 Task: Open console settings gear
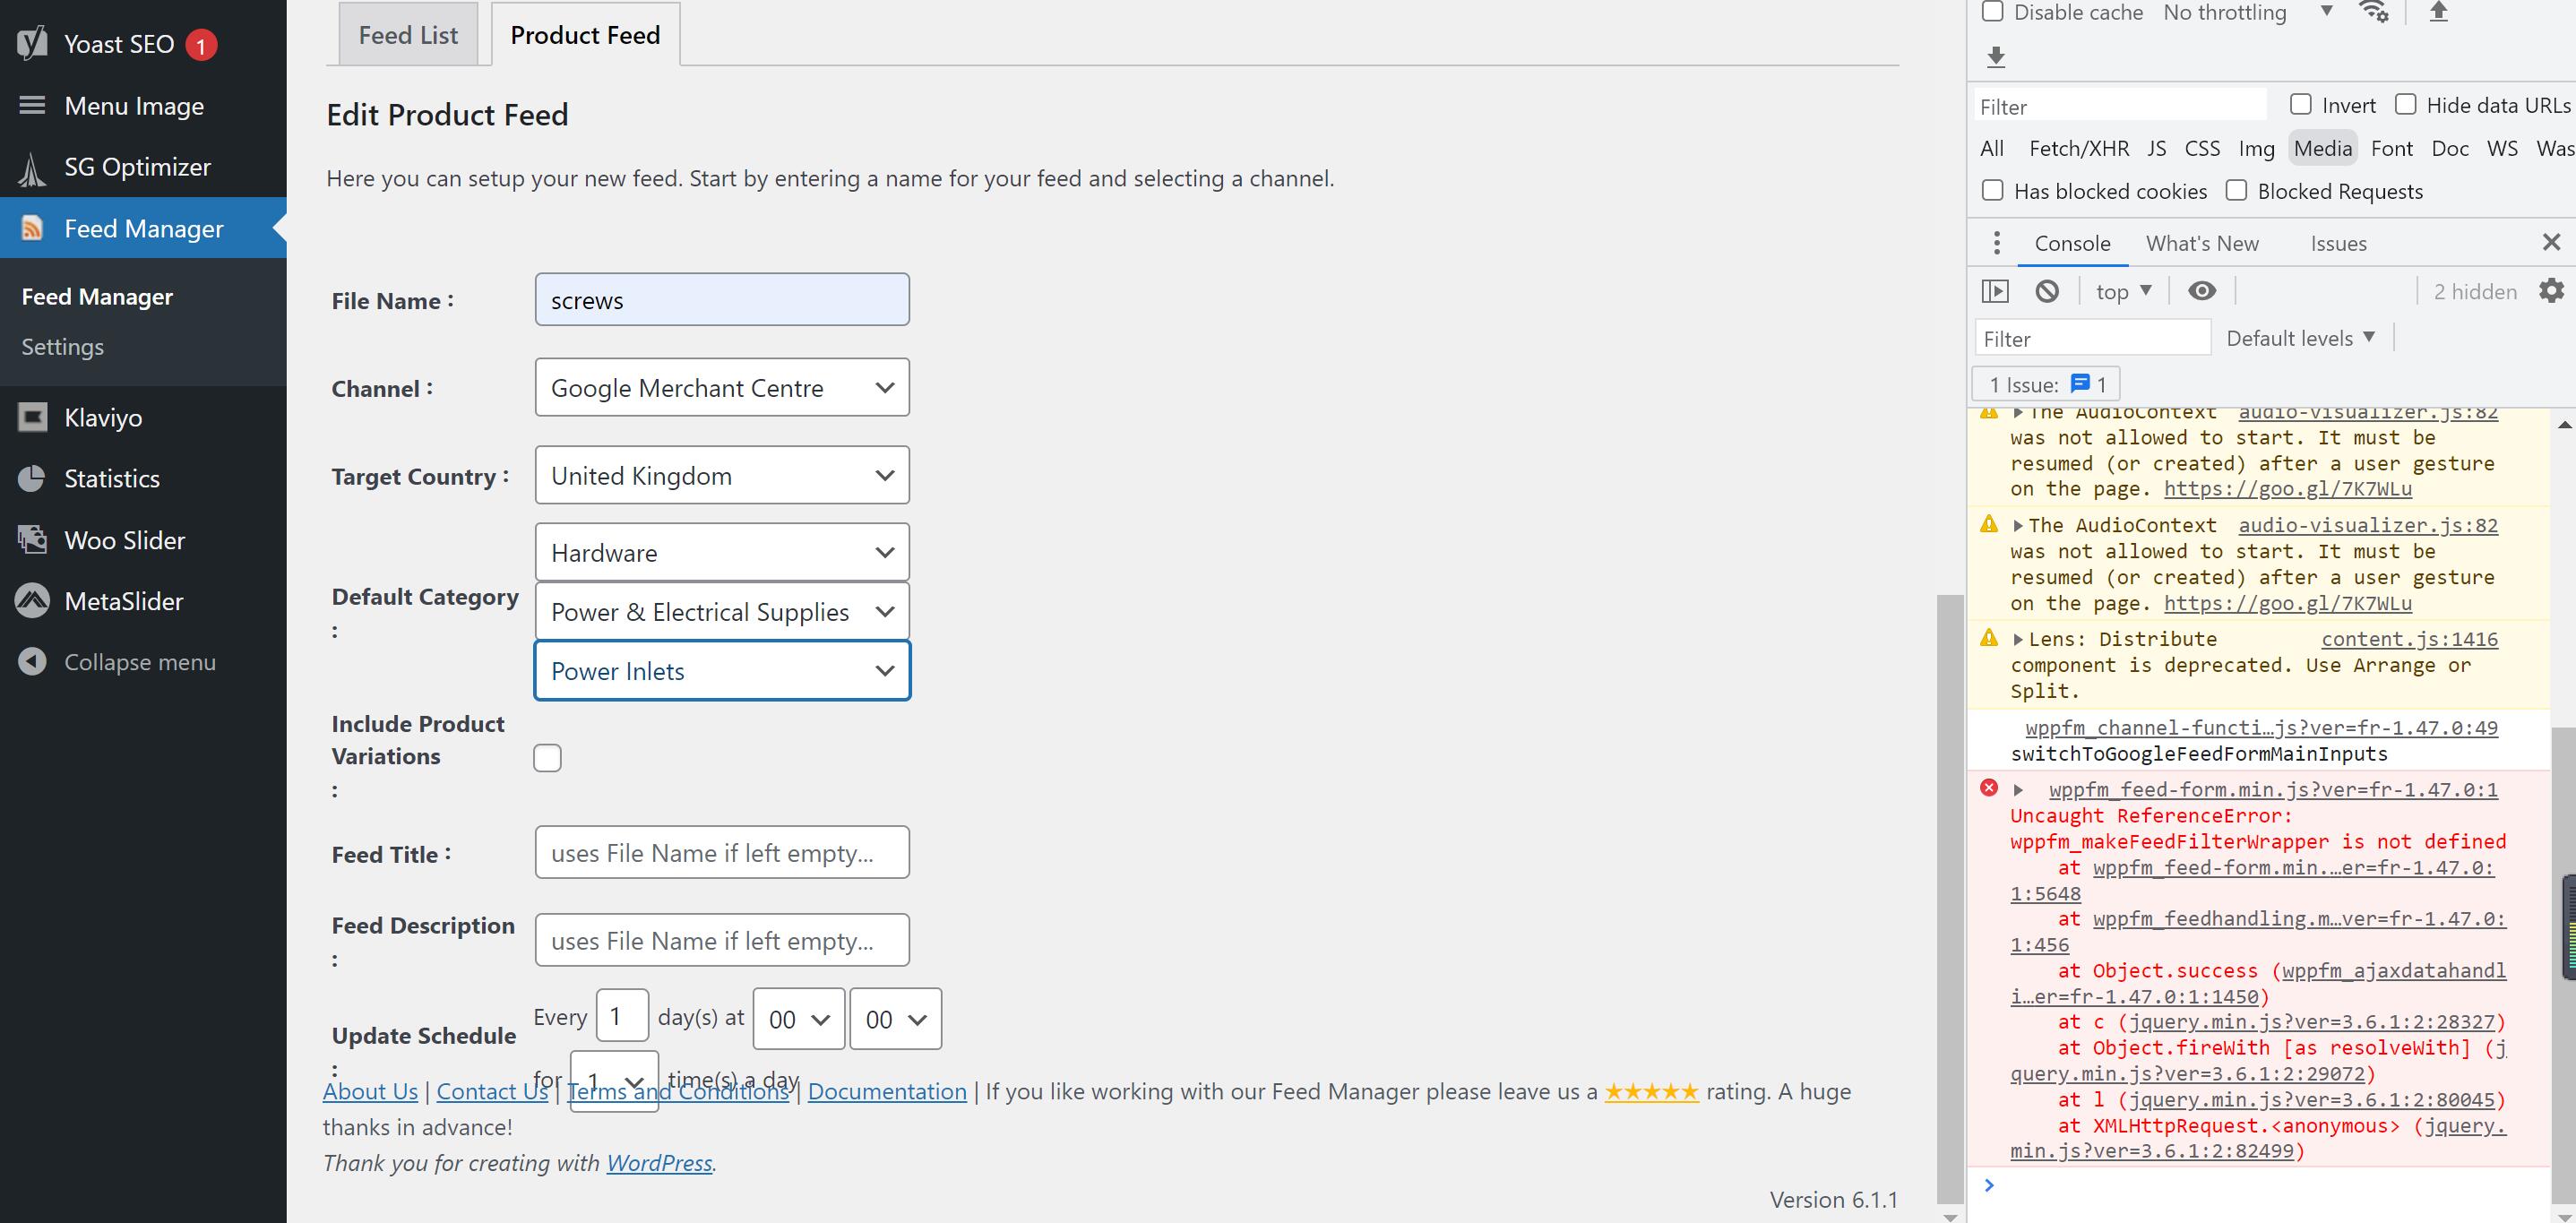tap(2551, 291)
